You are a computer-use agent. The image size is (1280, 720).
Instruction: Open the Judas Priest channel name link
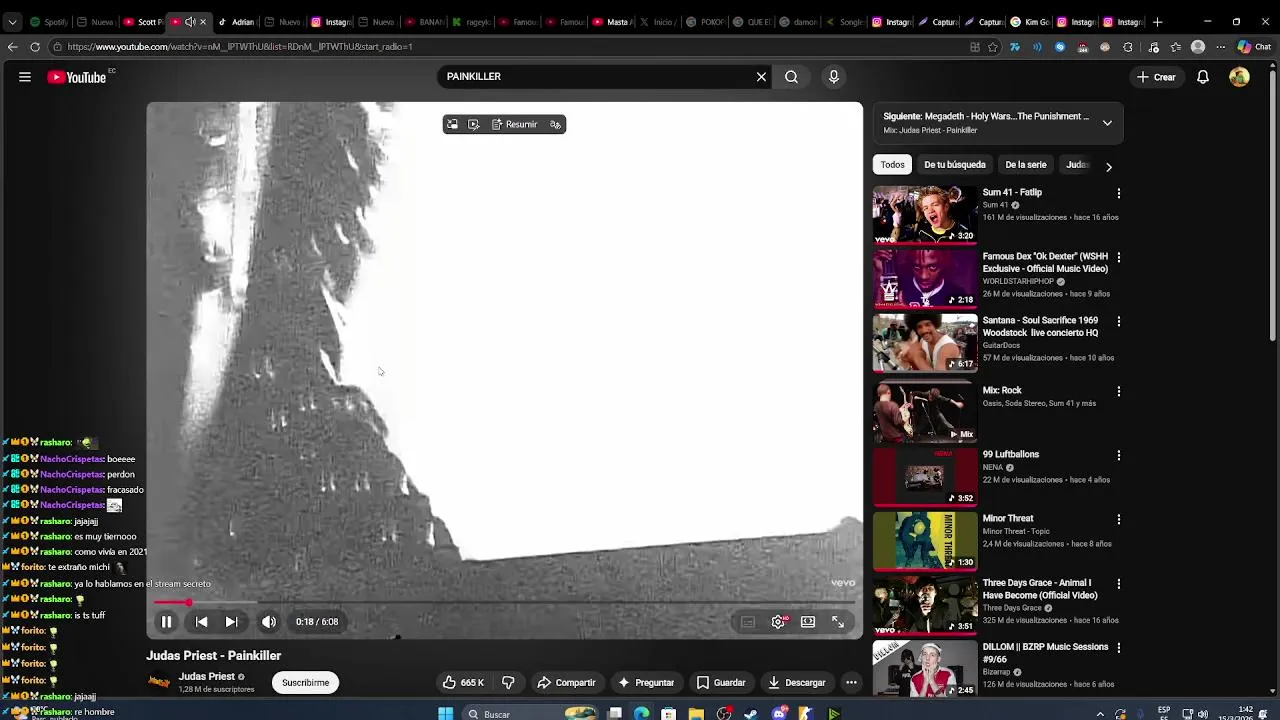206,677
